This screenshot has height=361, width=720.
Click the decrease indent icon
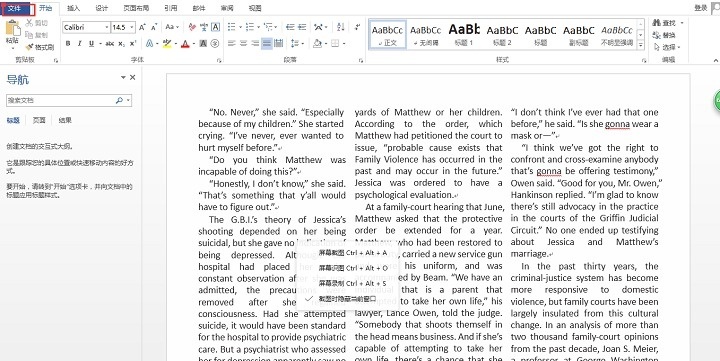[x=290, y=27]
